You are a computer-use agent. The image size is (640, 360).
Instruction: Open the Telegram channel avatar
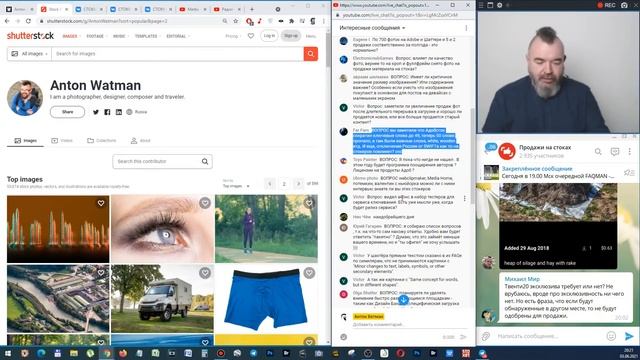[x=507, y=151]
